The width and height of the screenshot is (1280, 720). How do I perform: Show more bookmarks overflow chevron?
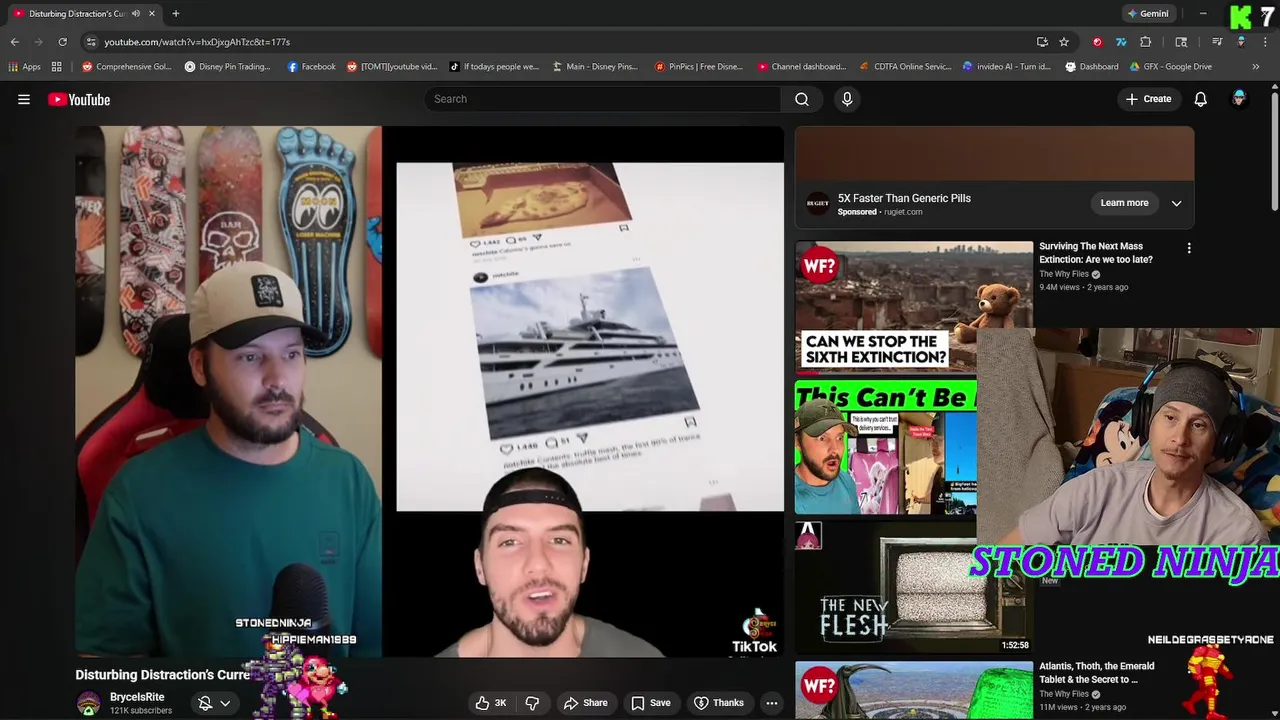point(1256,67)
